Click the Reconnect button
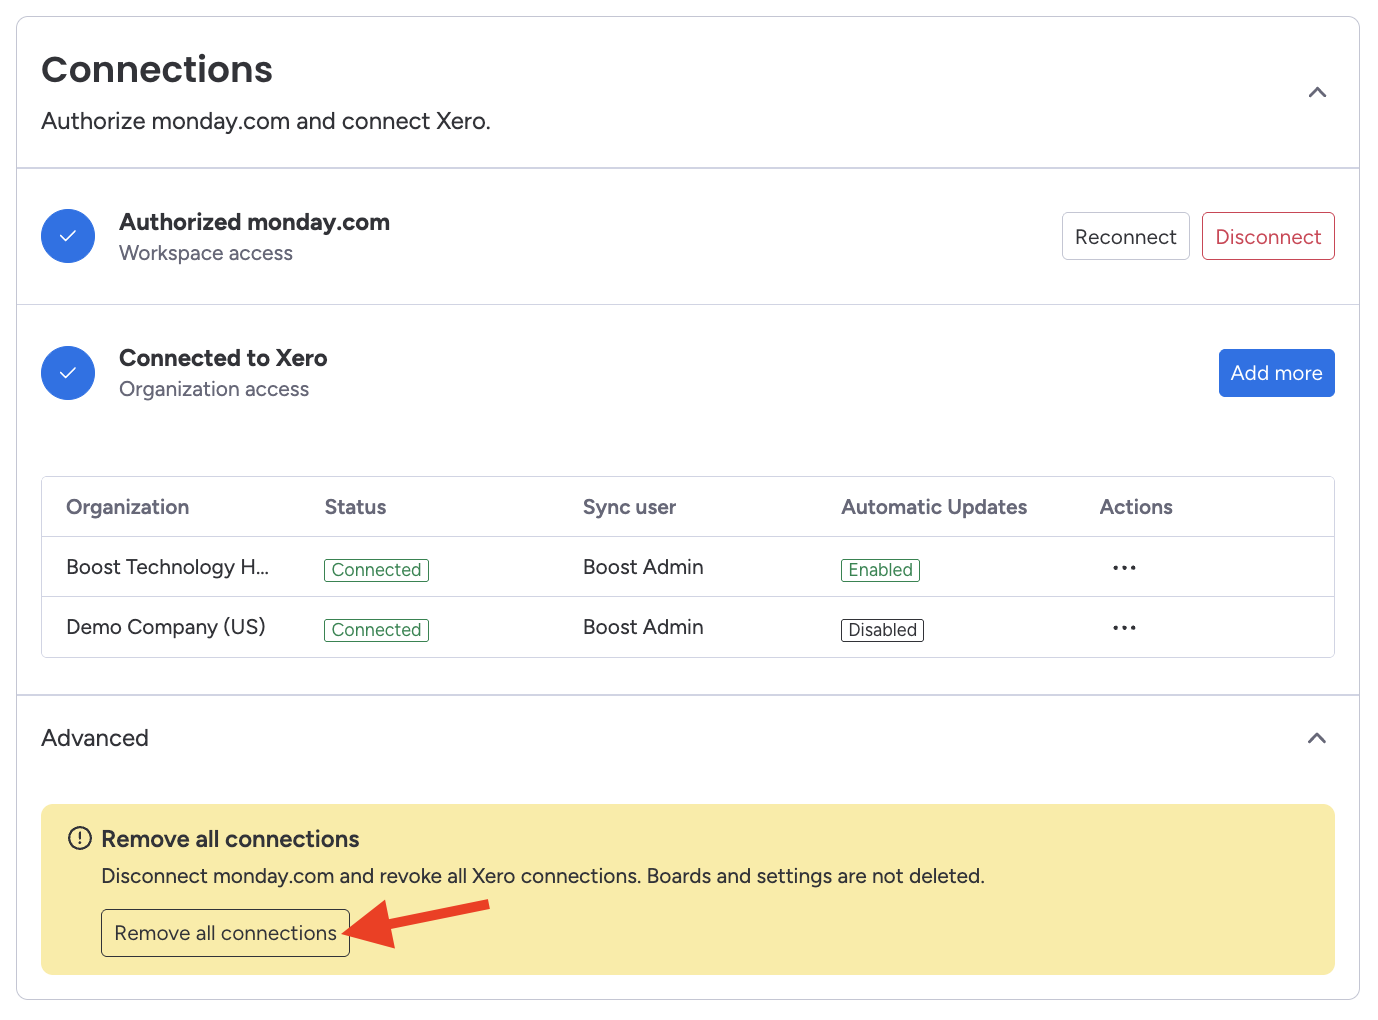Screen dimensions: 1378x1020 coord(1125,236)
